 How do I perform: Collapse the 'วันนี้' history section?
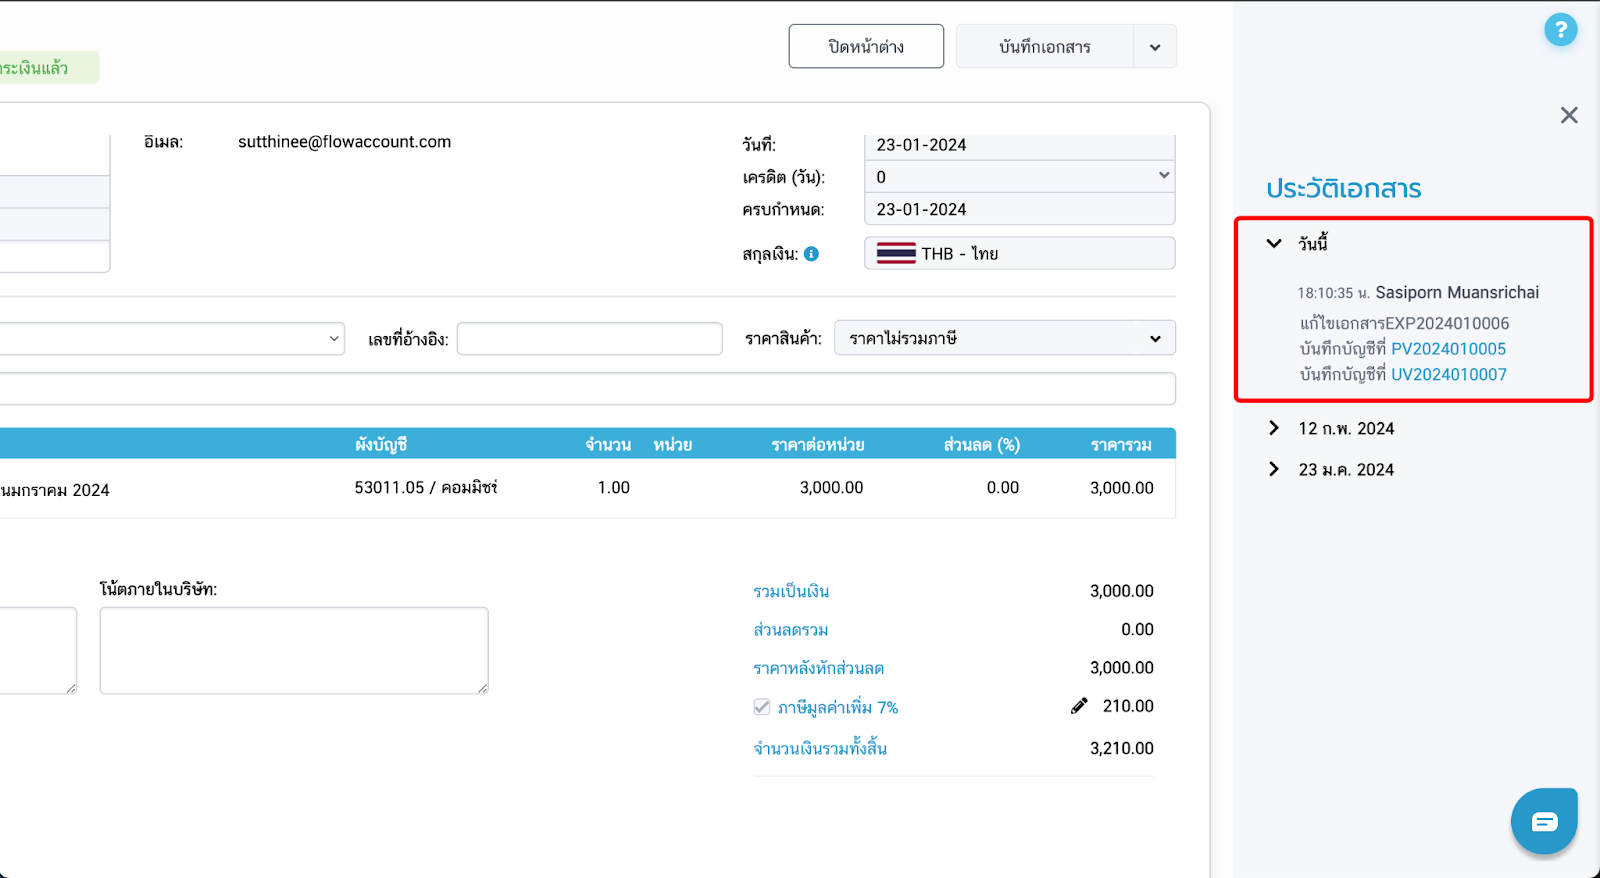point(1274,243)
